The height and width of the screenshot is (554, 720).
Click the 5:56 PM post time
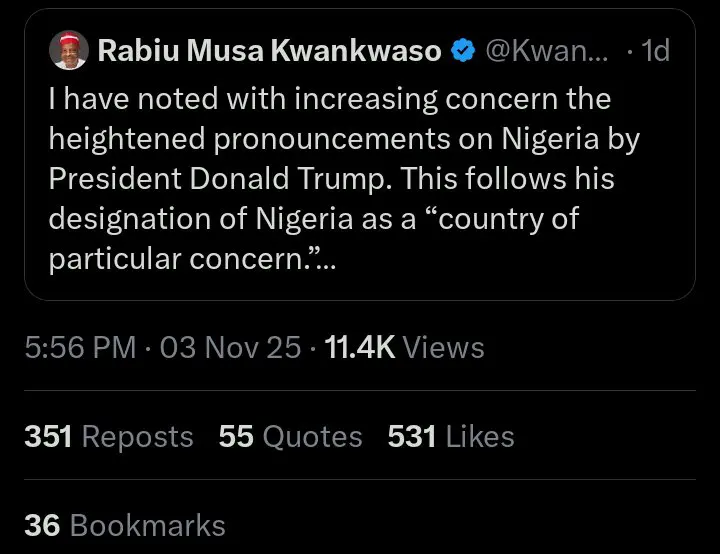click(x=80, y=347)
